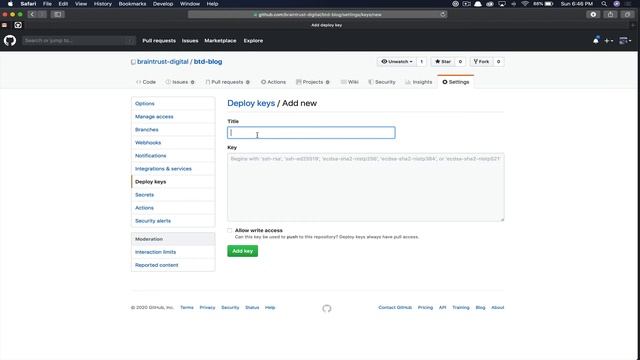Select Interaction limits in sidebar
The height and width of the screenshot is (360, 640).
click(x=173, y=252)
